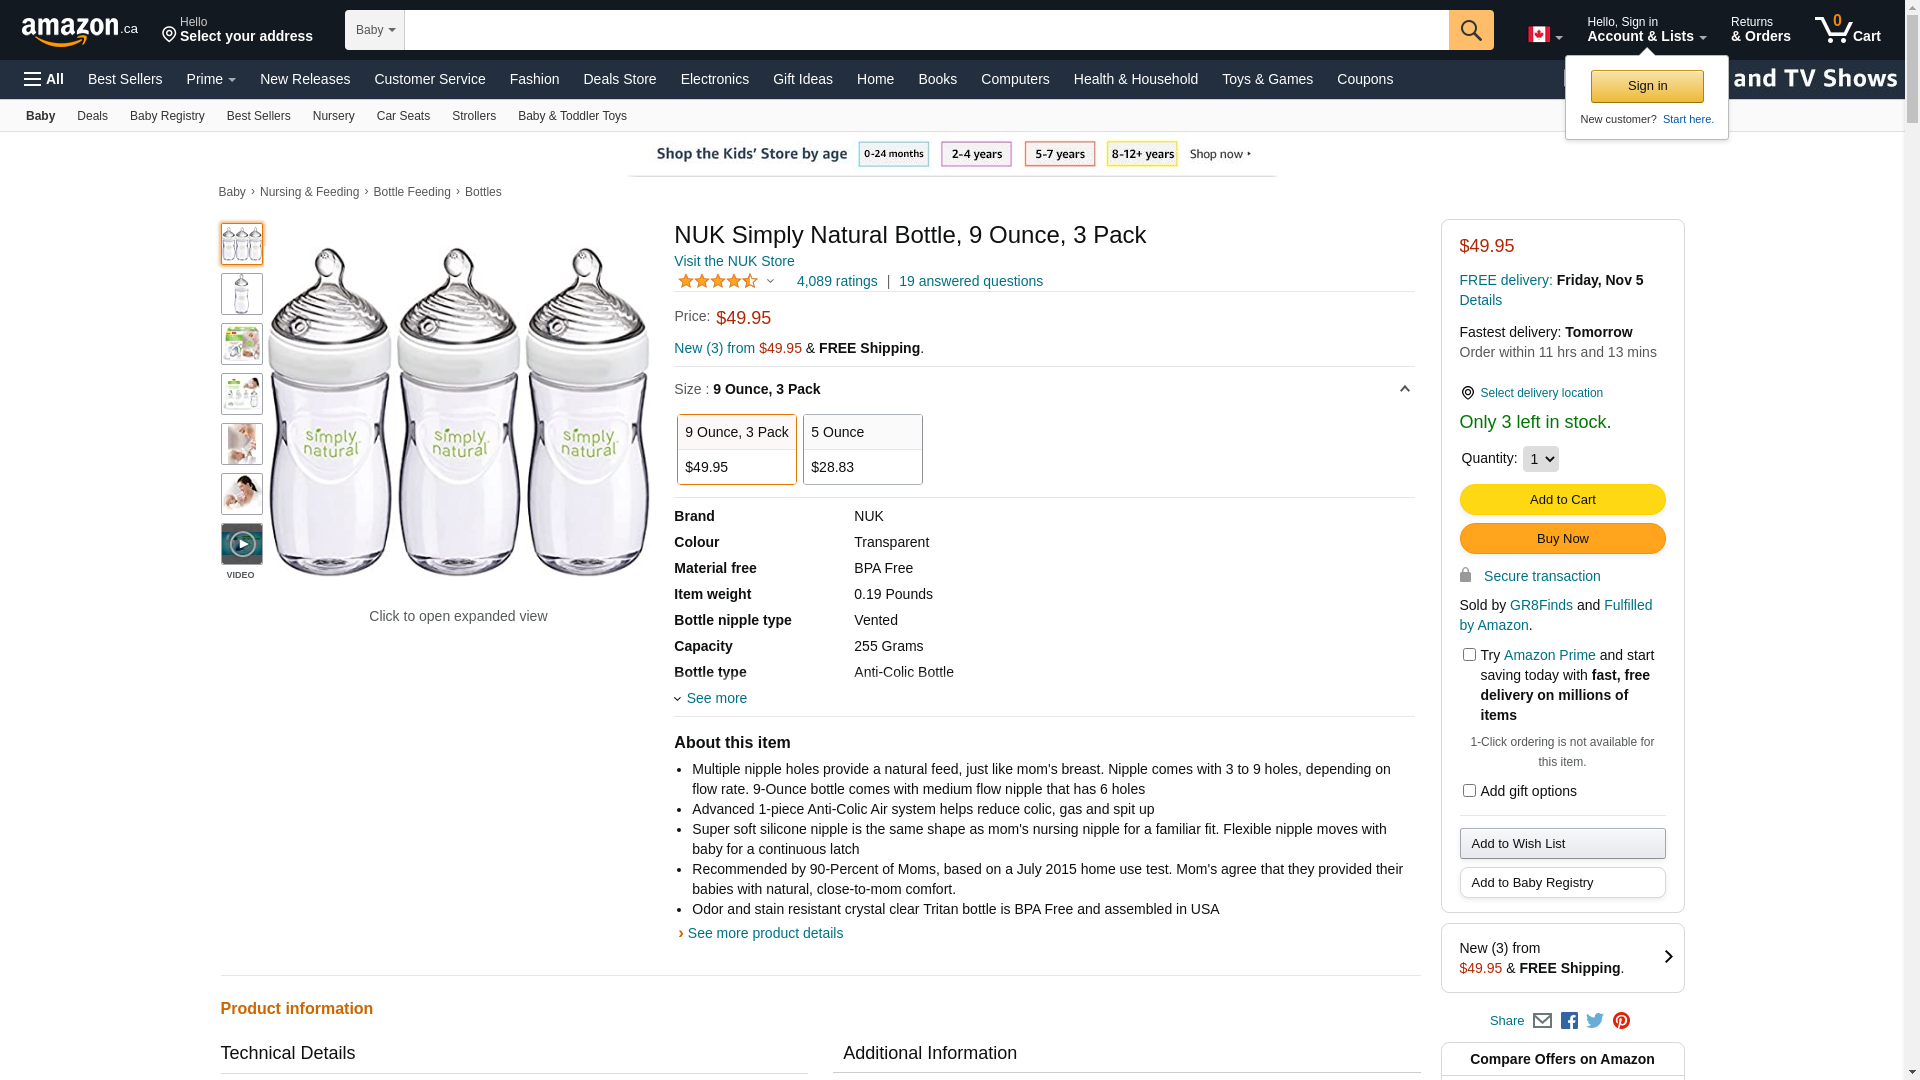The image size is (1920, 1080).
Task: Open the shopping cart icon
Action: pos(1846,30)
